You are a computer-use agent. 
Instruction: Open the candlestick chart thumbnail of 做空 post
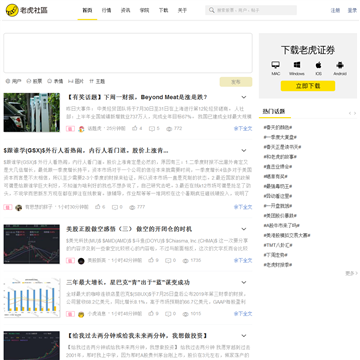pyautogui.click(x=32, y=244)
